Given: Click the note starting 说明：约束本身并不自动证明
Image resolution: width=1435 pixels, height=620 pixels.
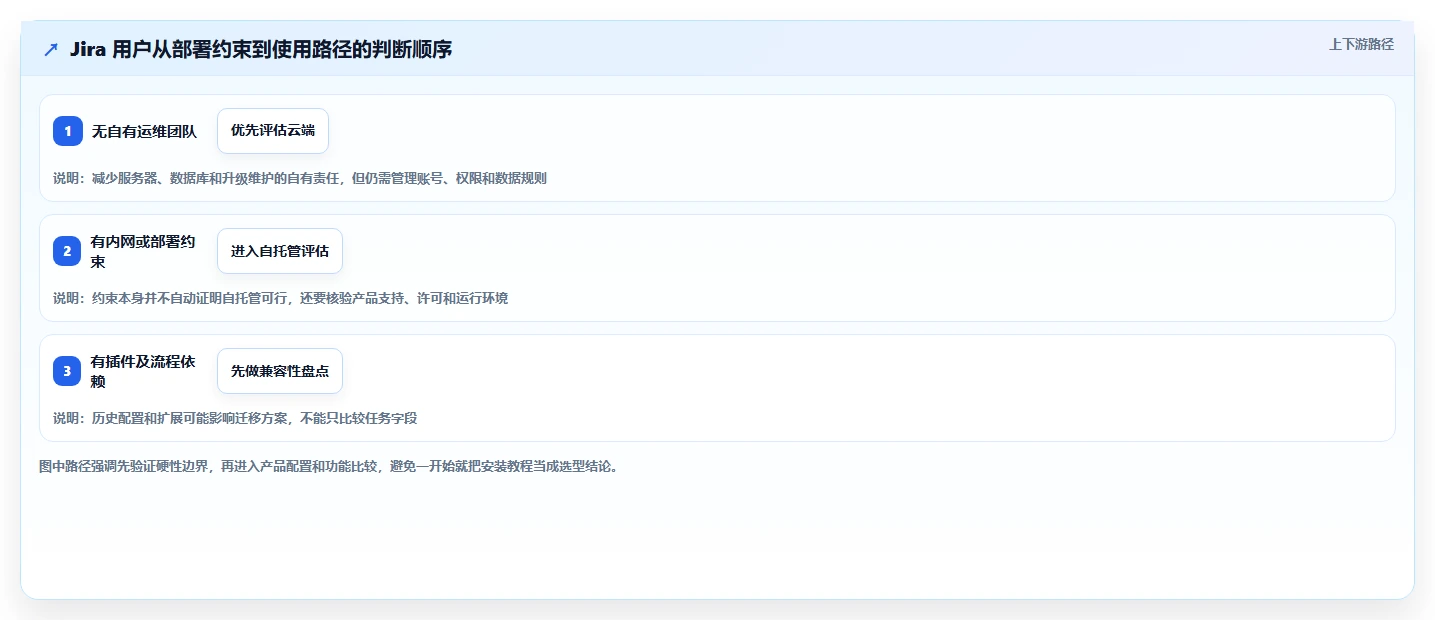Looking at the screenshot, I should click(281, 298).
